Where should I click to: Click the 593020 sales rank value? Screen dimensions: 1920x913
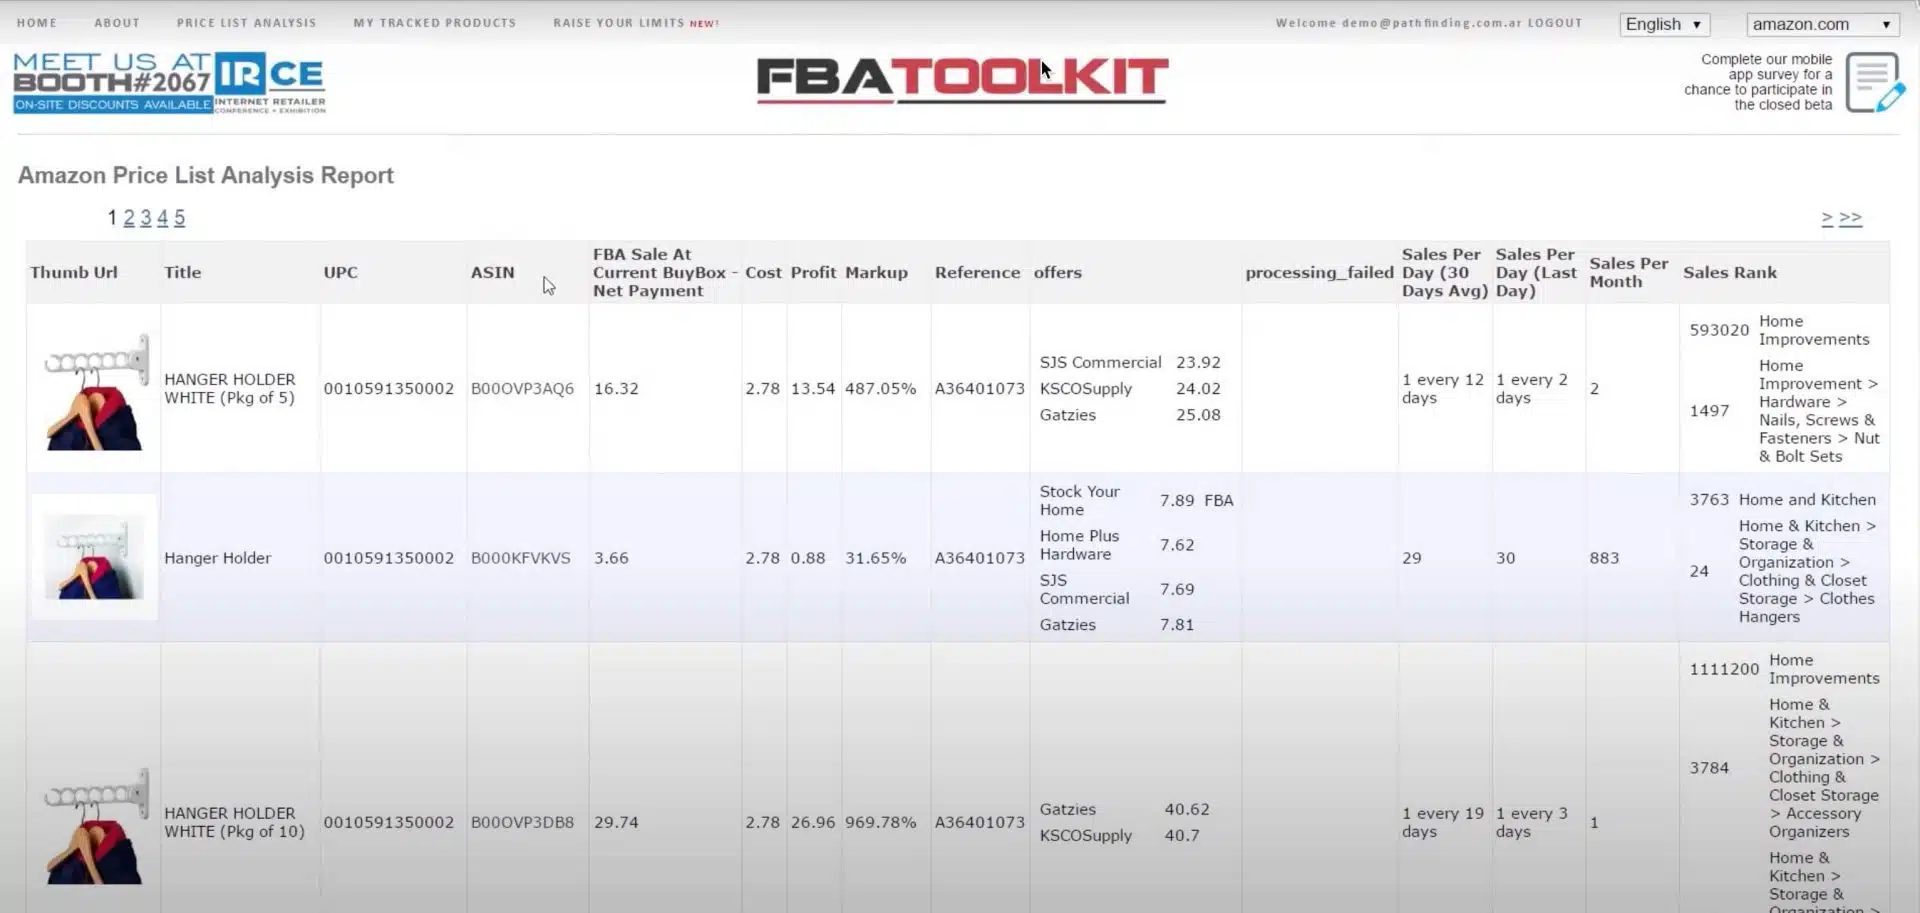(1719, 330)
